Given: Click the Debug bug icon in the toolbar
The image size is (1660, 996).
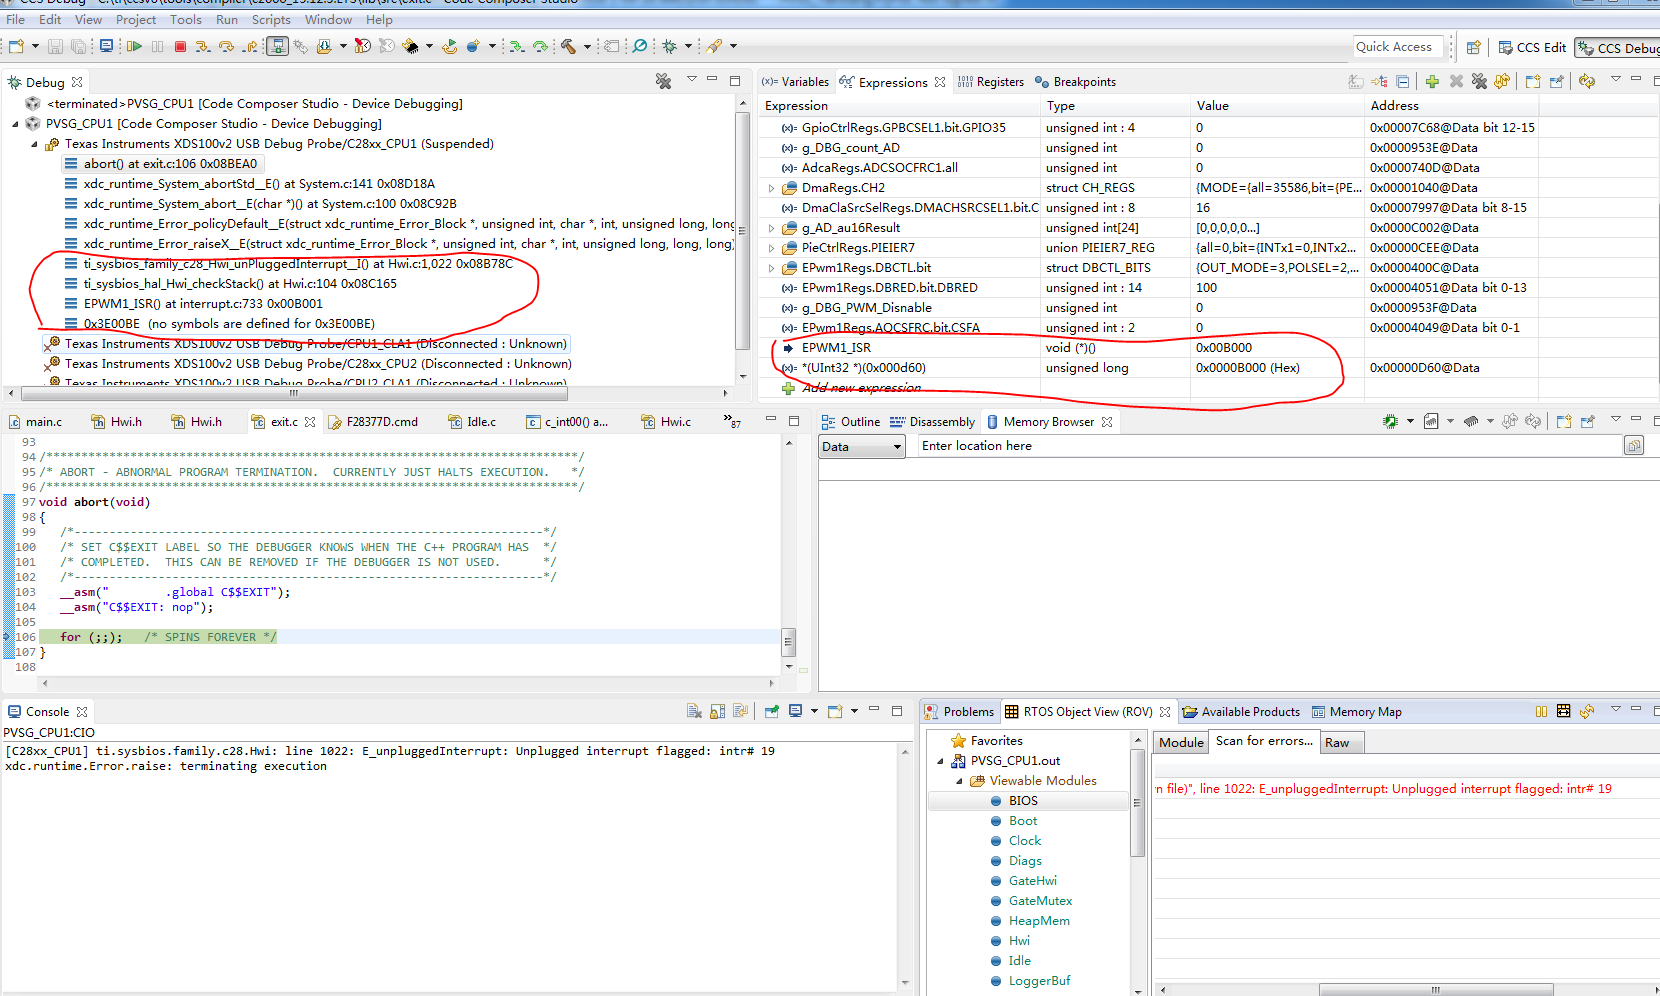Looking at the screenshot, I should 670,46.
